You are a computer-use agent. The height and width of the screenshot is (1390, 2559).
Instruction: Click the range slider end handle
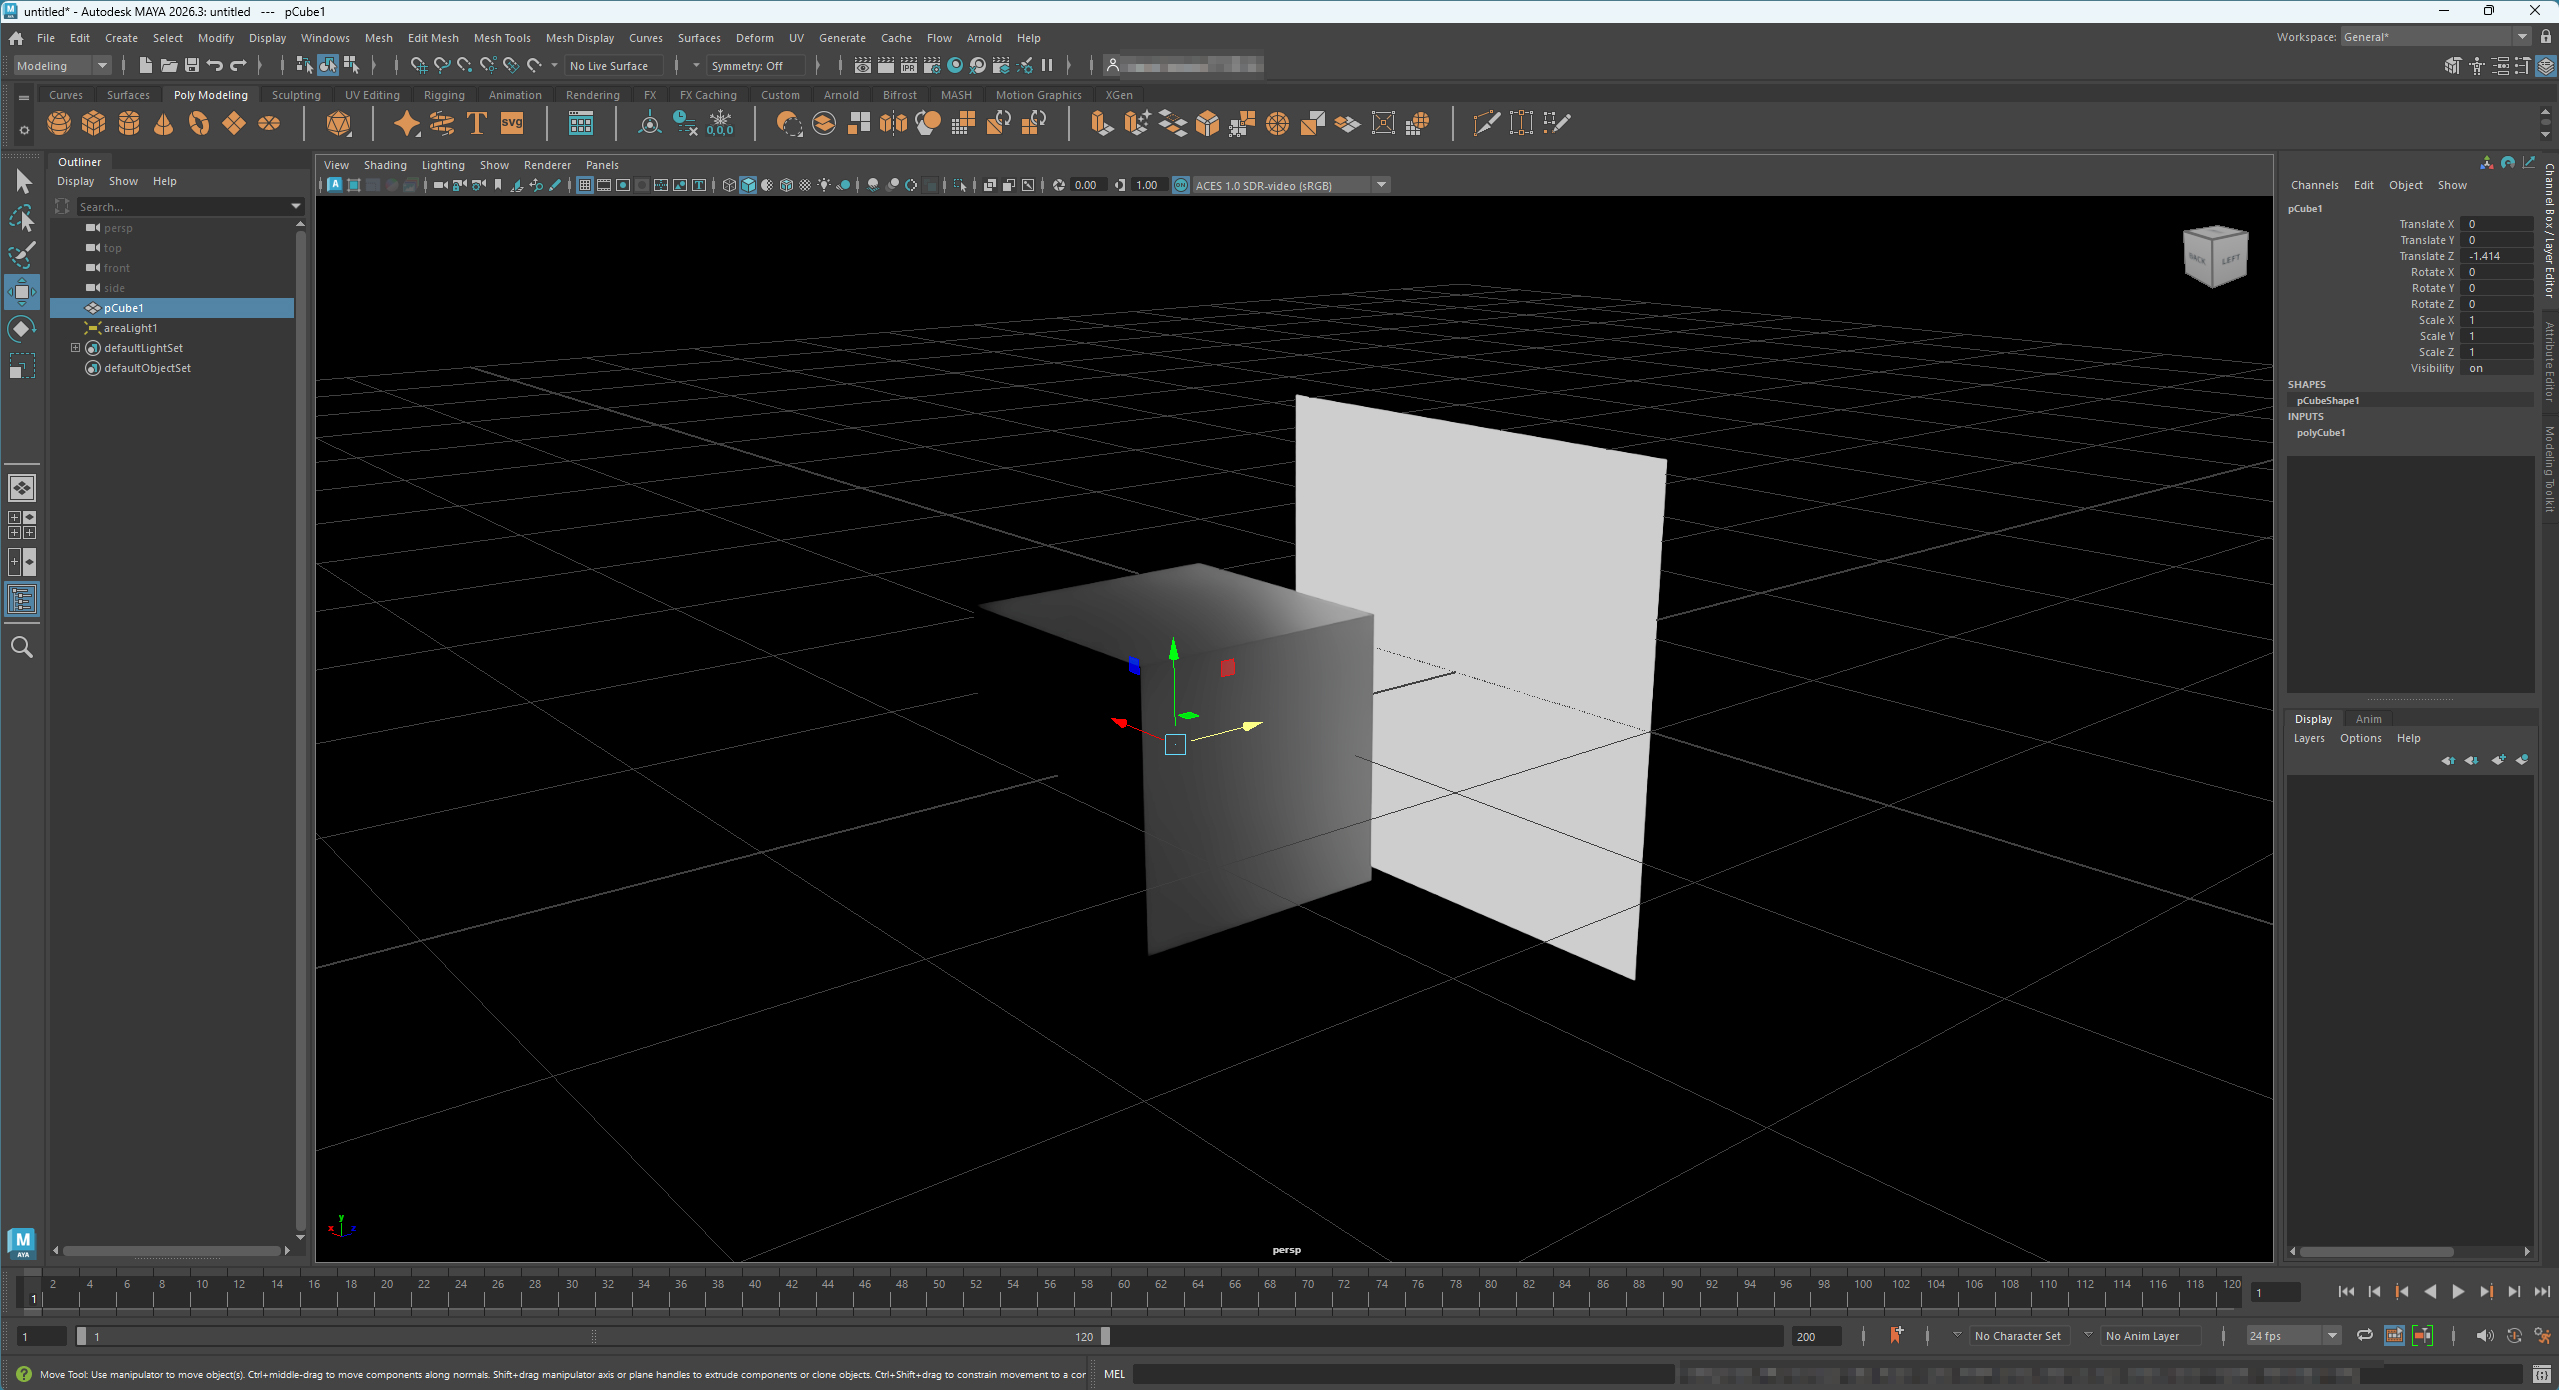click(1105, 1336)
